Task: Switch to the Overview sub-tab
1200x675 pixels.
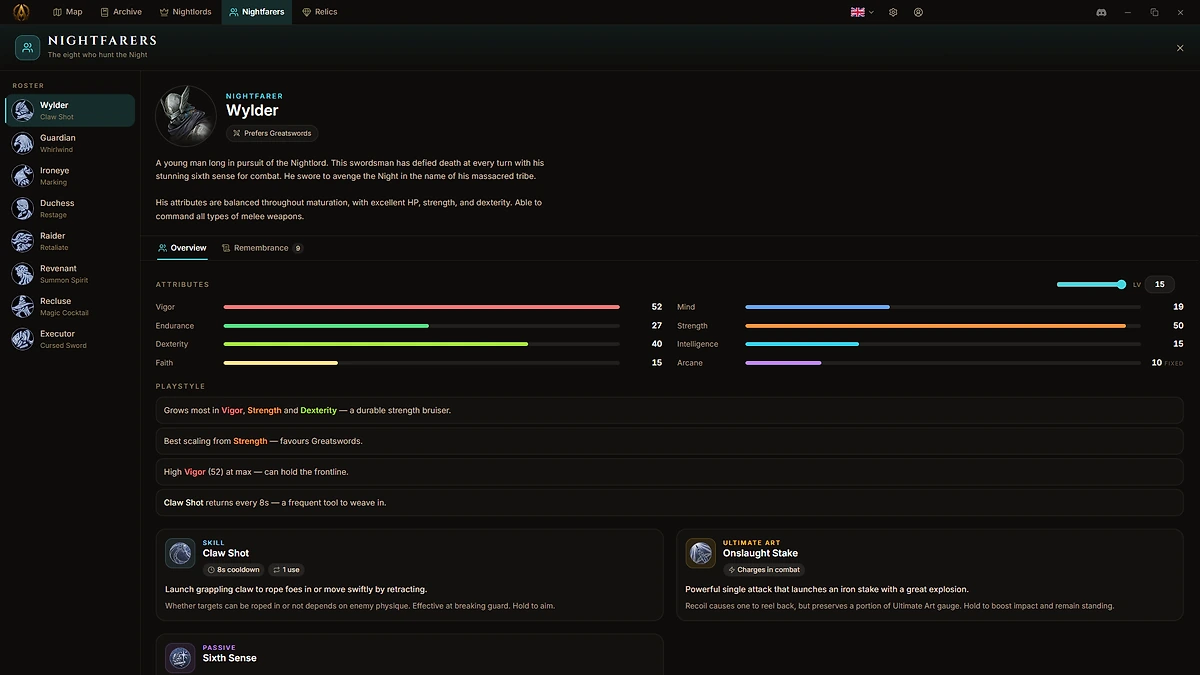Action: pos(182,248)
